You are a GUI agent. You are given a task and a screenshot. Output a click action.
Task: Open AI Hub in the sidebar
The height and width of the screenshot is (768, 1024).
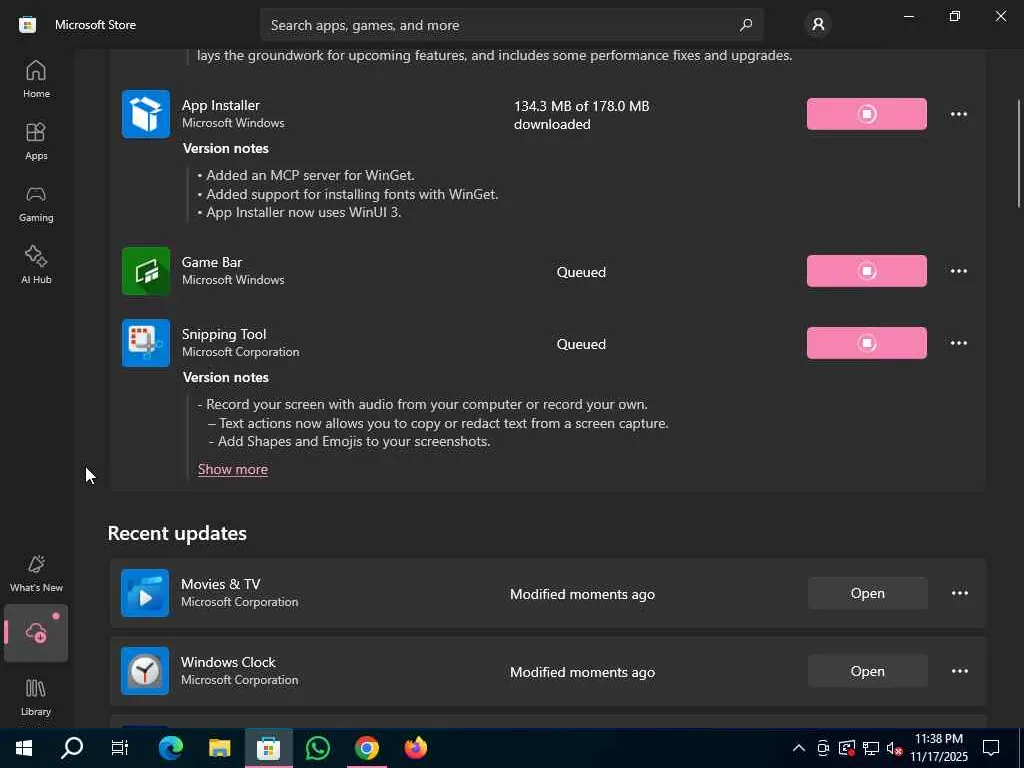pyautogui.click(x=36, y=265)
